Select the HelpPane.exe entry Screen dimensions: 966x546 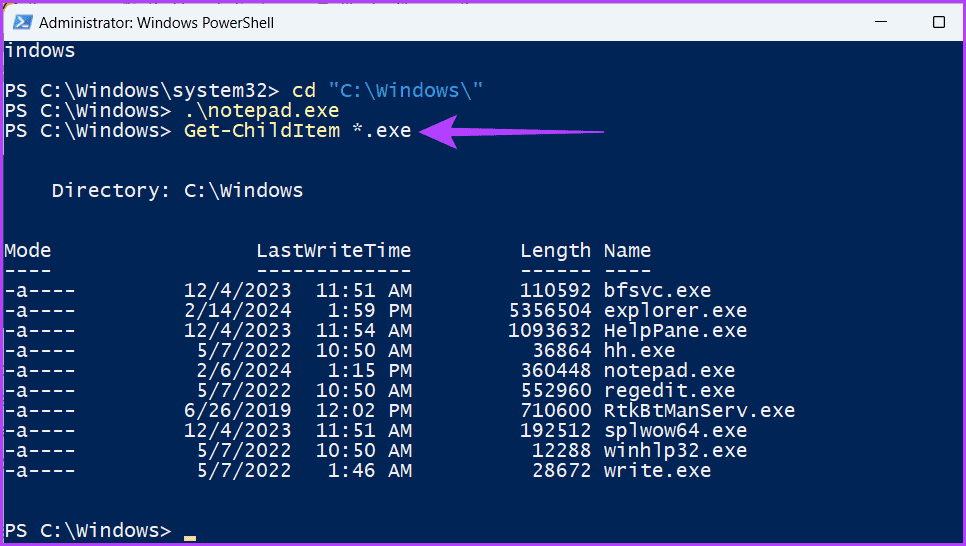click(x=675, y=330)
